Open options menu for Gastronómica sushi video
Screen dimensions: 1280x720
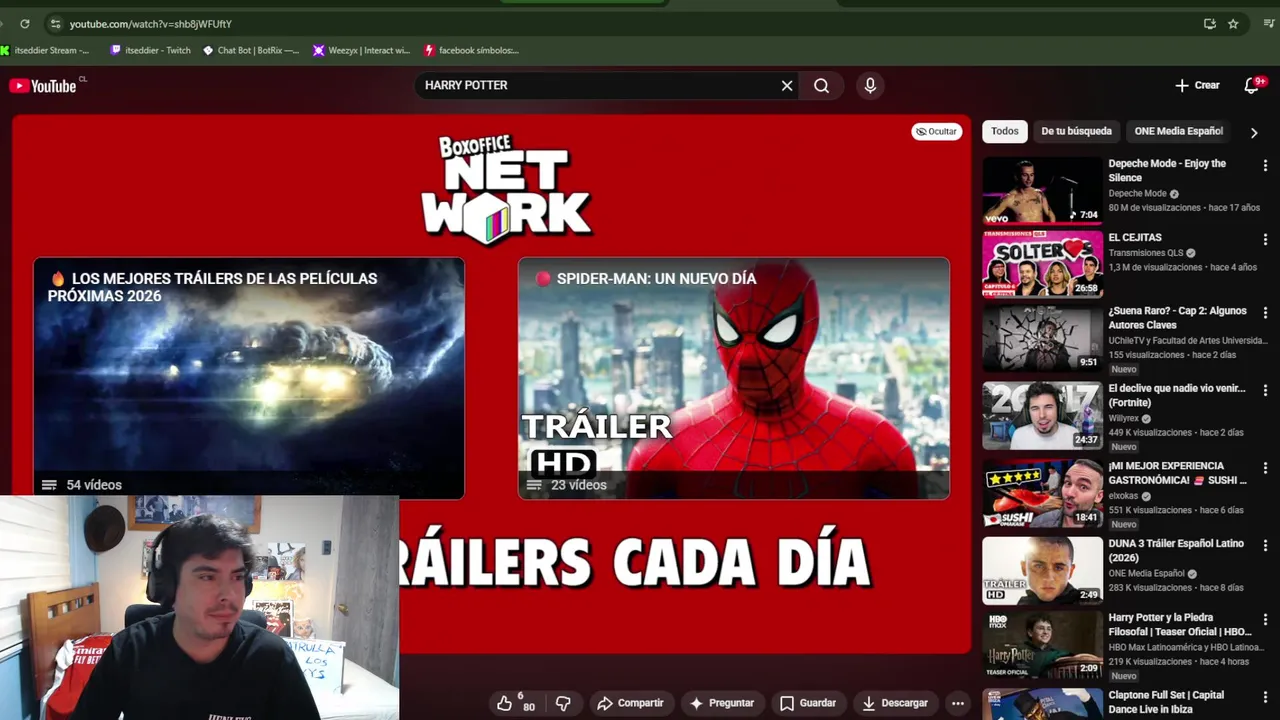coord(1265,468)
